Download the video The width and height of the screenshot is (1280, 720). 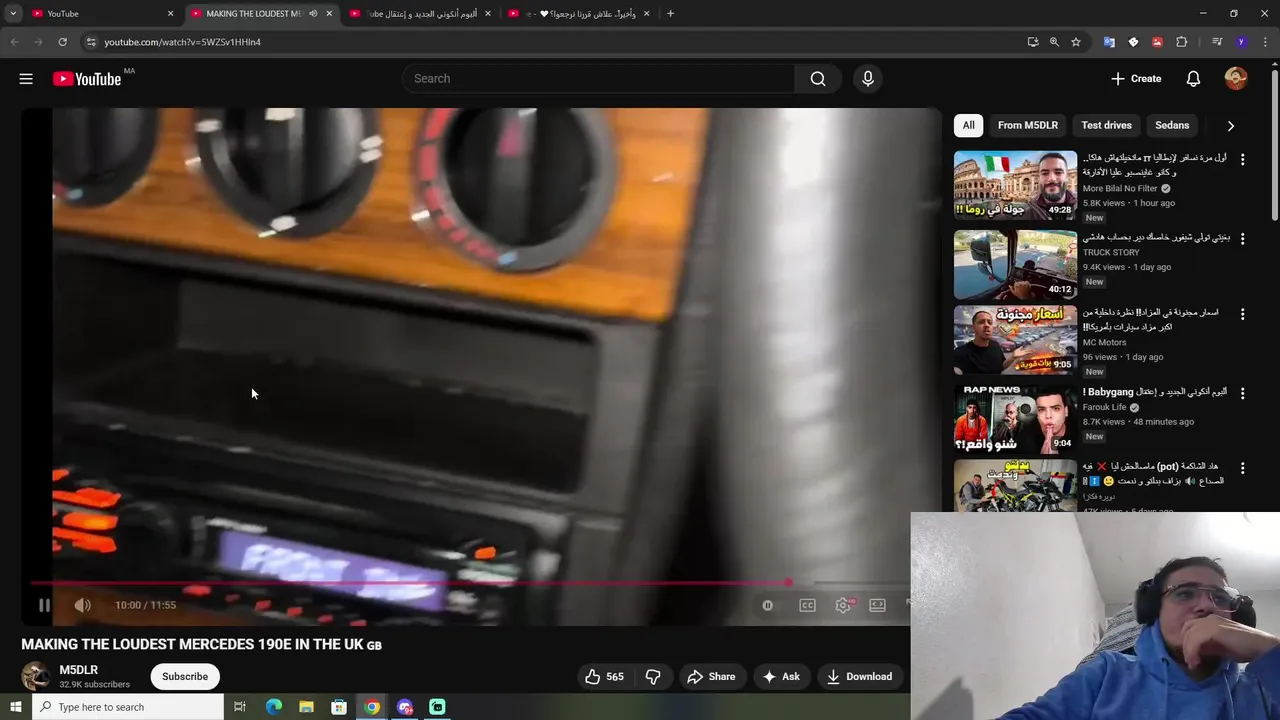click(x=859, y=677)
